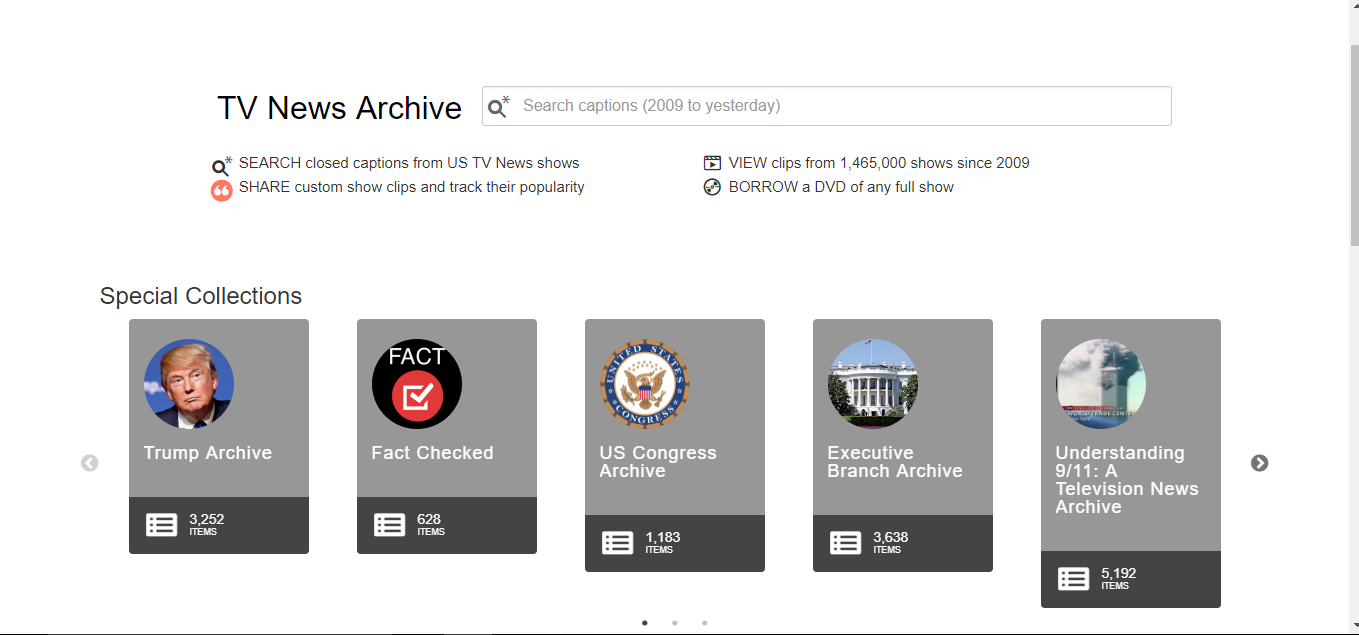Click the 628 items count
The image size is (1359, 635).
tap(431, 524)
